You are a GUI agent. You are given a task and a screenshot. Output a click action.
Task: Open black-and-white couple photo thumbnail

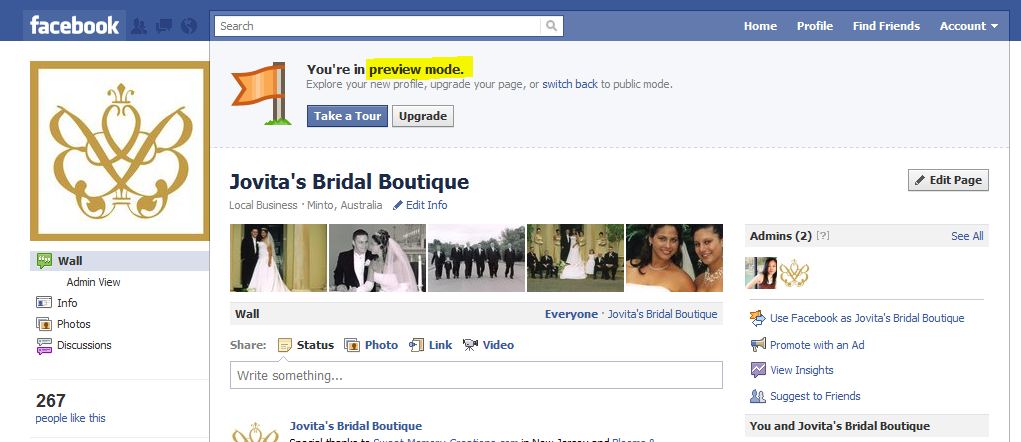tap(377, 258)
